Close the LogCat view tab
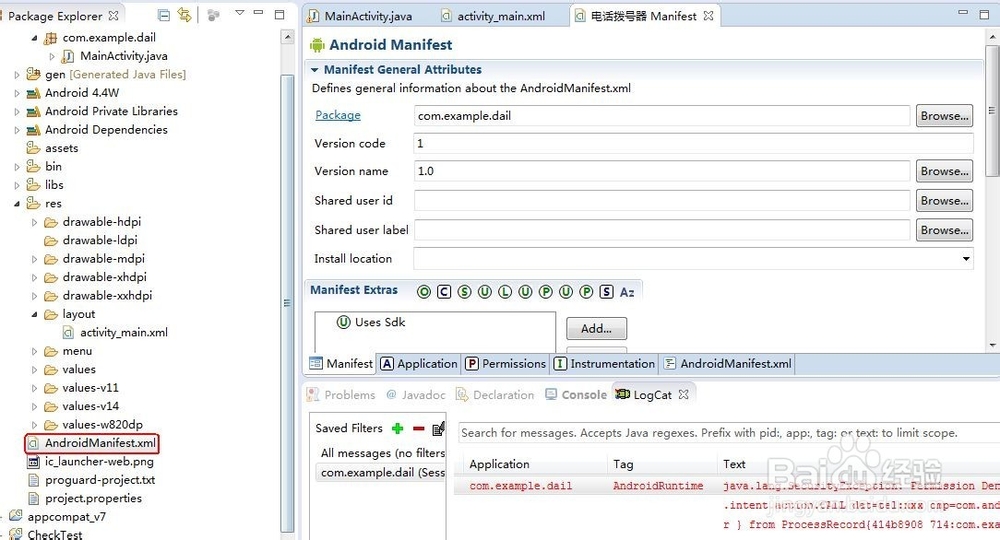The image size is (1000, 540). [x=683, y=395]
